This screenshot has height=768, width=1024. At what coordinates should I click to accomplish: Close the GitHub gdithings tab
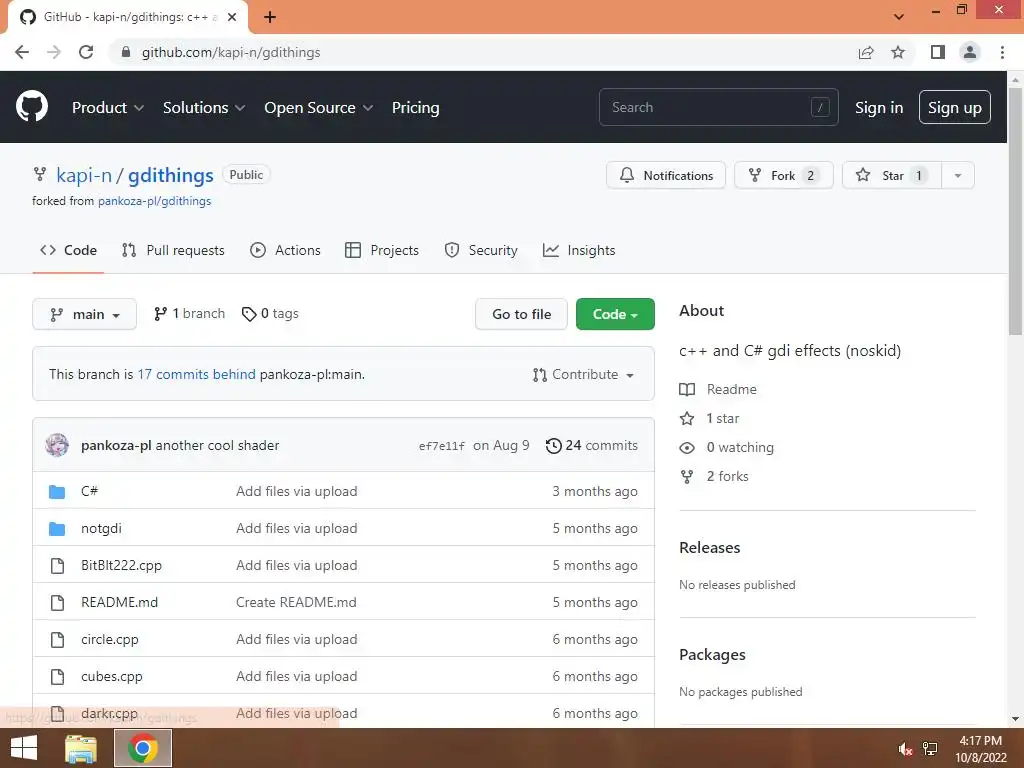pos(232,17)
